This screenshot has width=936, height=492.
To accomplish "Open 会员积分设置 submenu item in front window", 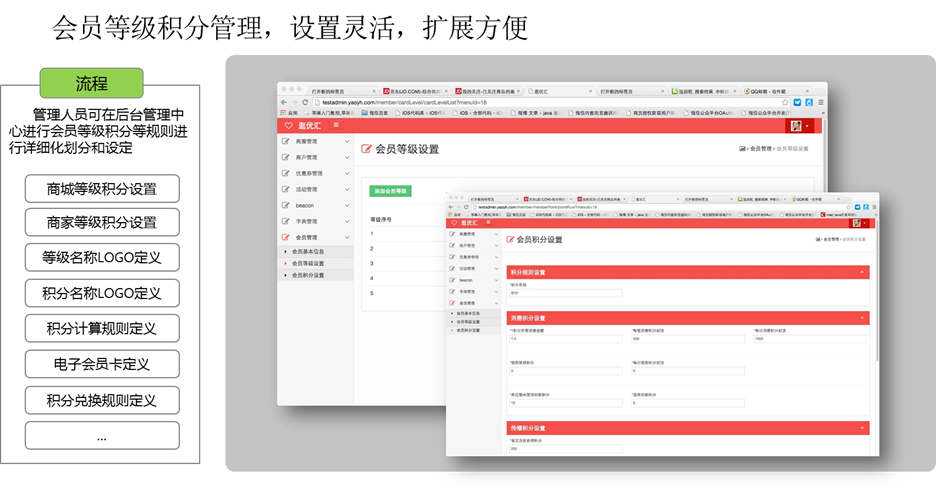I will tap(473, 330).
